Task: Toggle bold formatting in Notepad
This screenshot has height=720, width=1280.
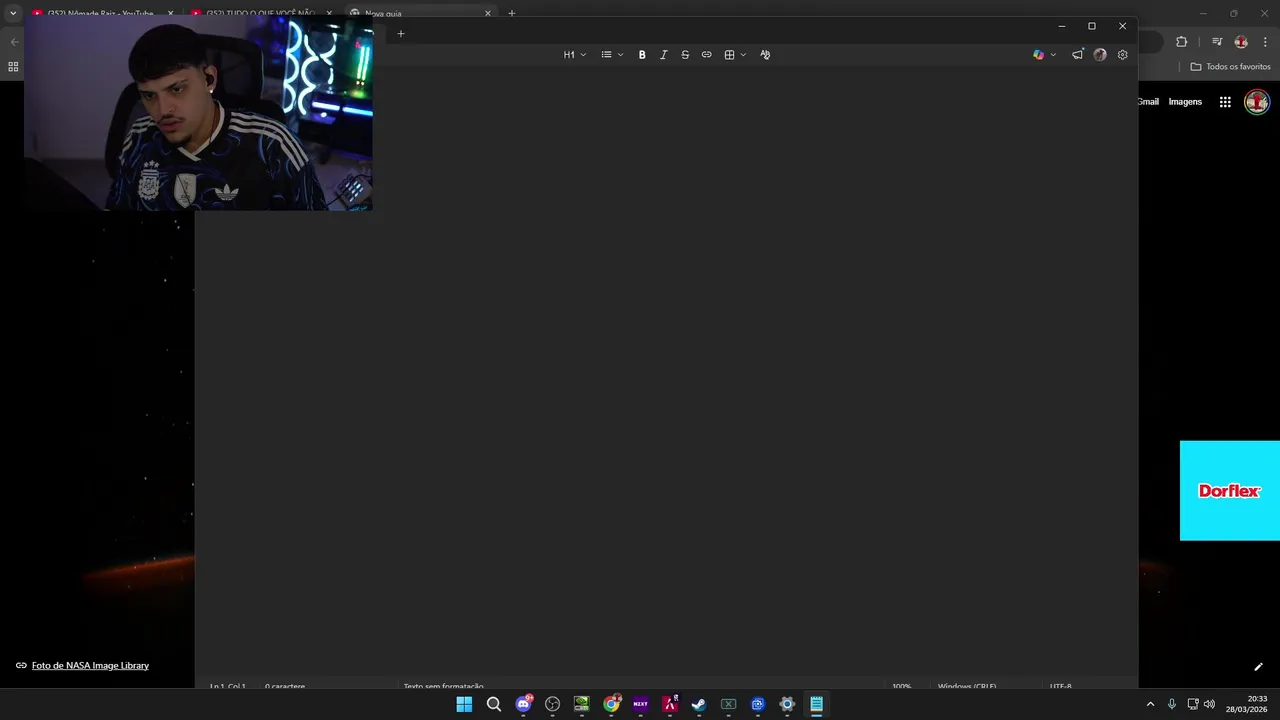Action: pyautogui.click(x=642, y=55)
